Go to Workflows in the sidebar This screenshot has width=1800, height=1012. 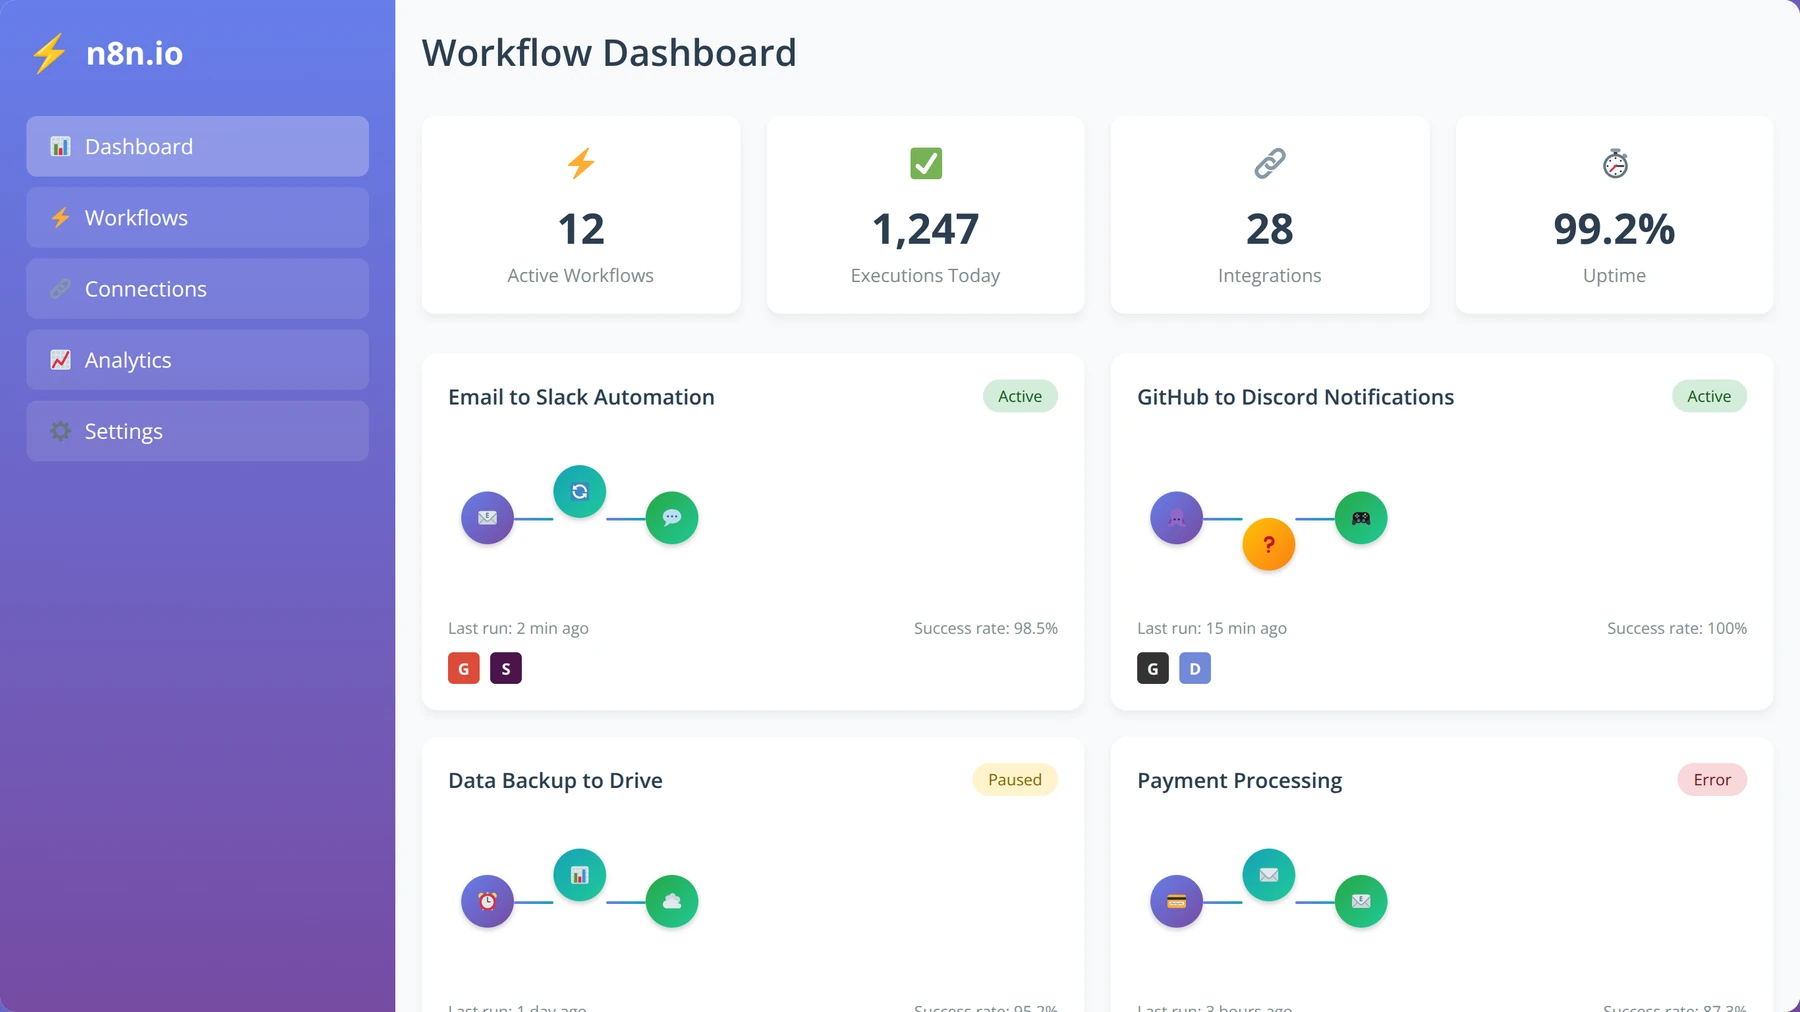pos(197,218)
